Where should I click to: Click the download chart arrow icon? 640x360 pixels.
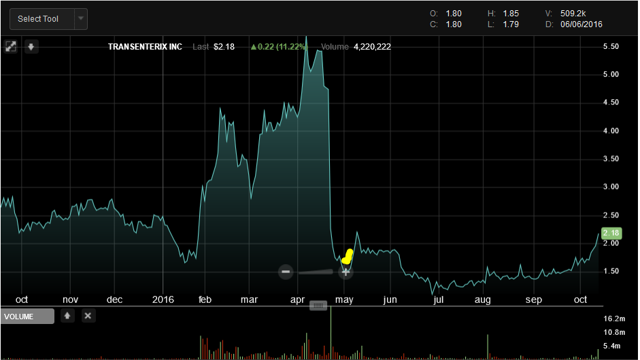click(31, 47)
